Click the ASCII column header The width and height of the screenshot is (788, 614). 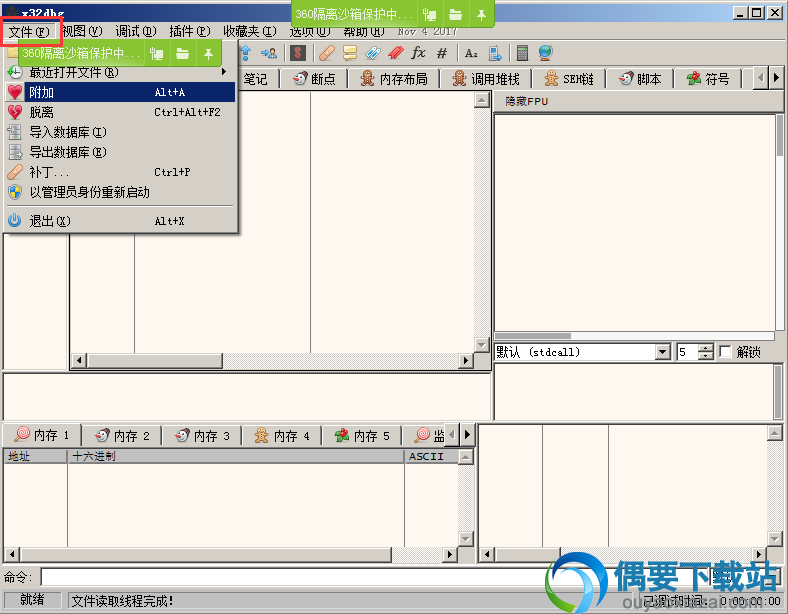[x=431, y=456]
